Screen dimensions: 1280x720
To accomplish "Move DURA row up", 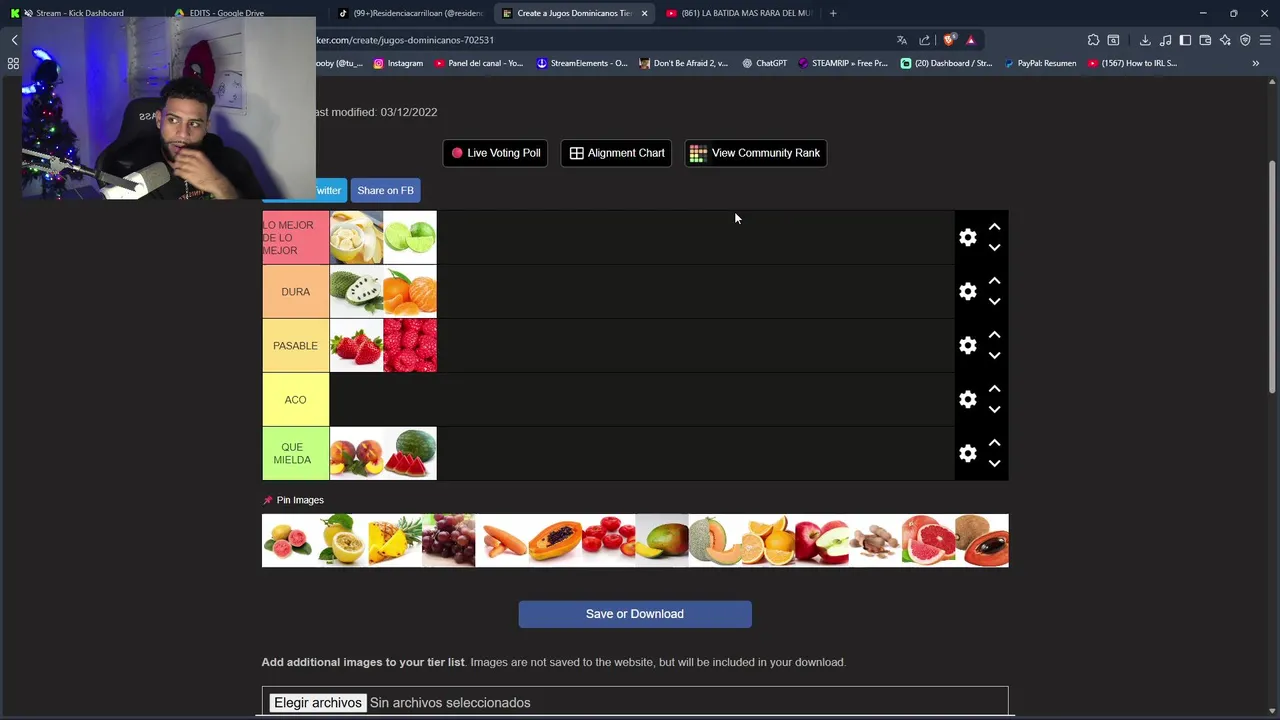I will pyautogui.click(x=994, y=281).
